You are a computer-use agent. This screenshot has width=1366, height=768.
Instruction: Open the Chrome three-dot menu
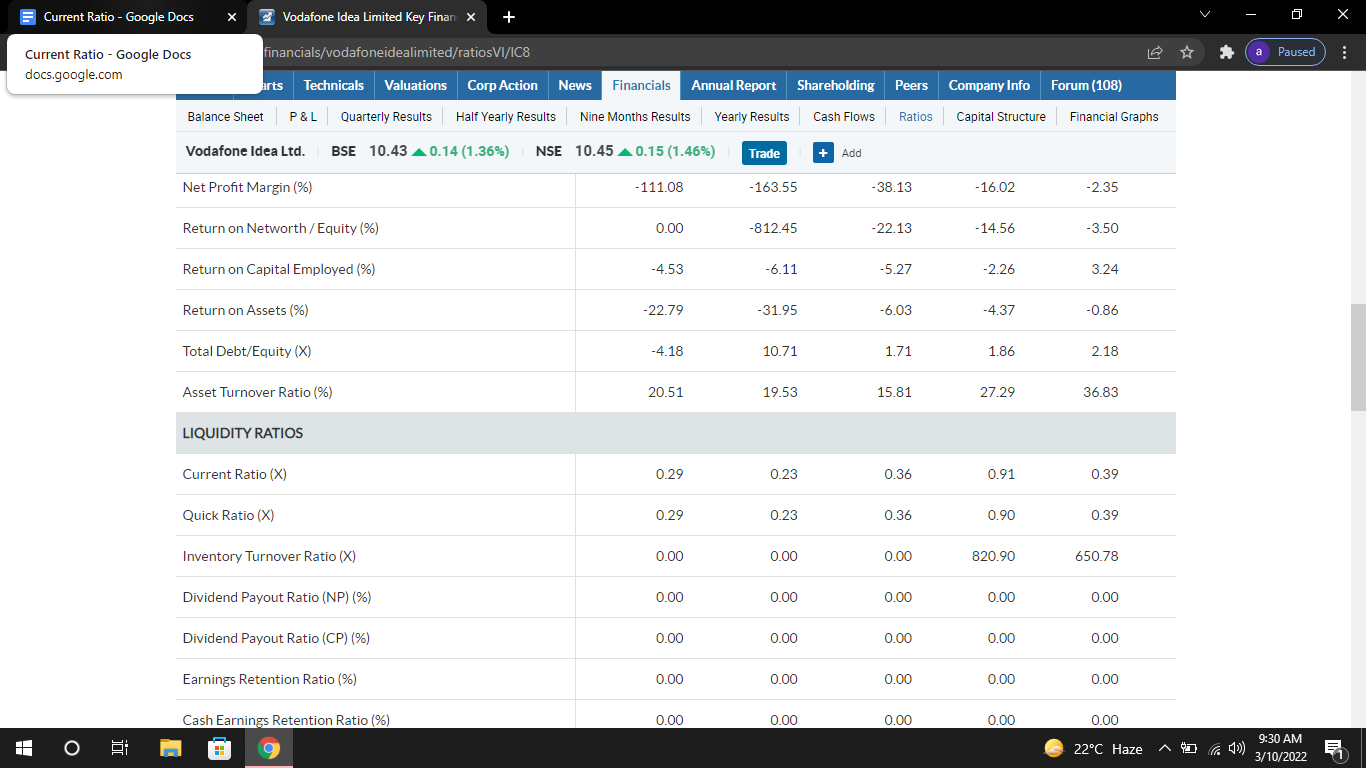click(x=1344, y=52)
